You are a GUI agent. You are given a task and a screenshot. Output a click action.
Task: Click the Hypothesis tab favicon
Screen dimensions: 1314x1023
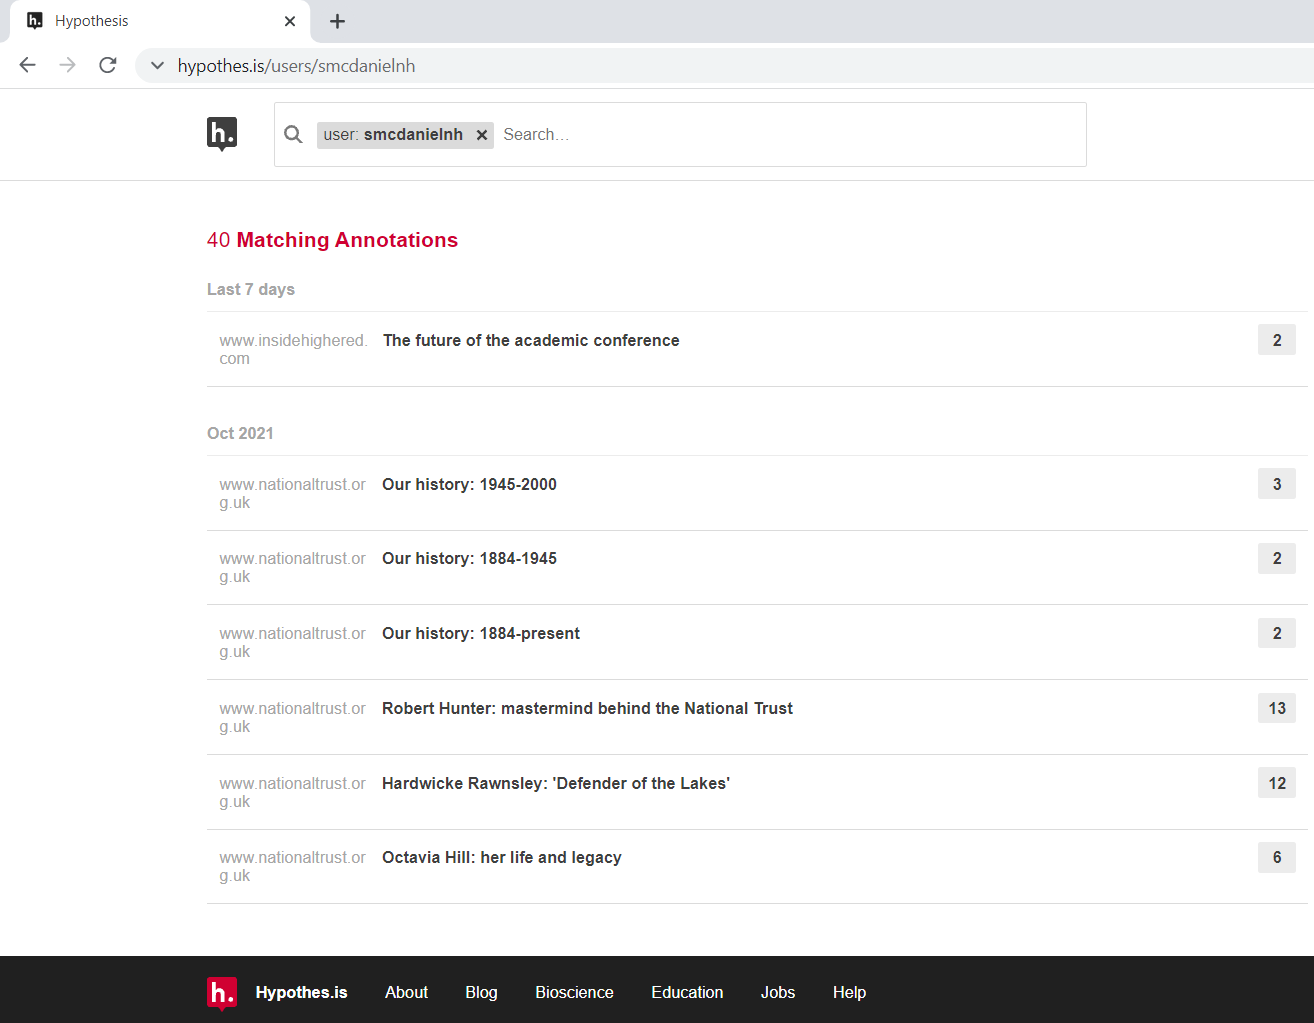(x=34, y=20)
